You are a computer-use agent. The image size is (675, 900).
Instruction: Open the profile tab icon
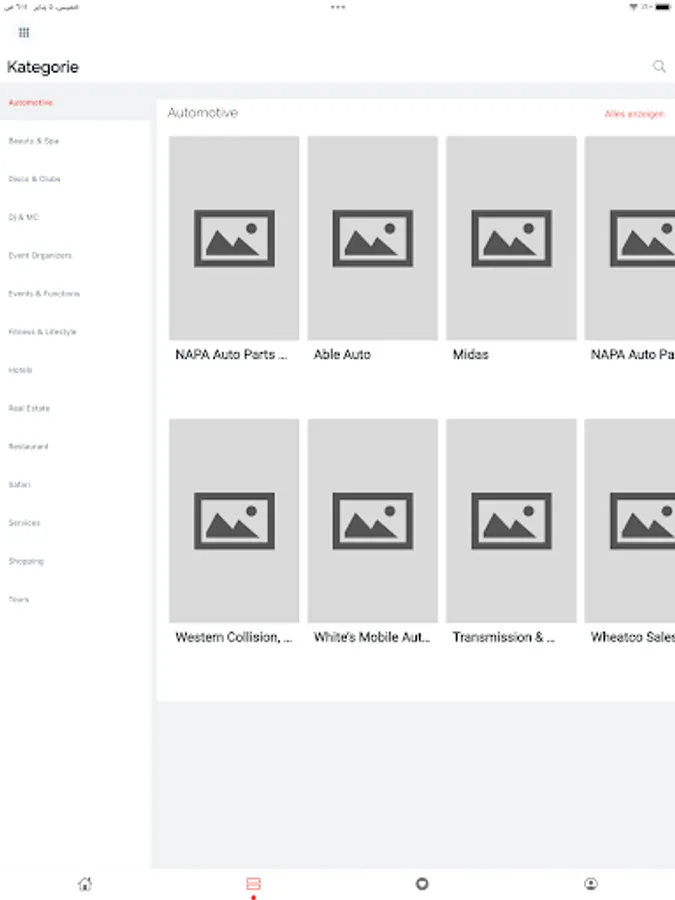[x=591, y=883]
